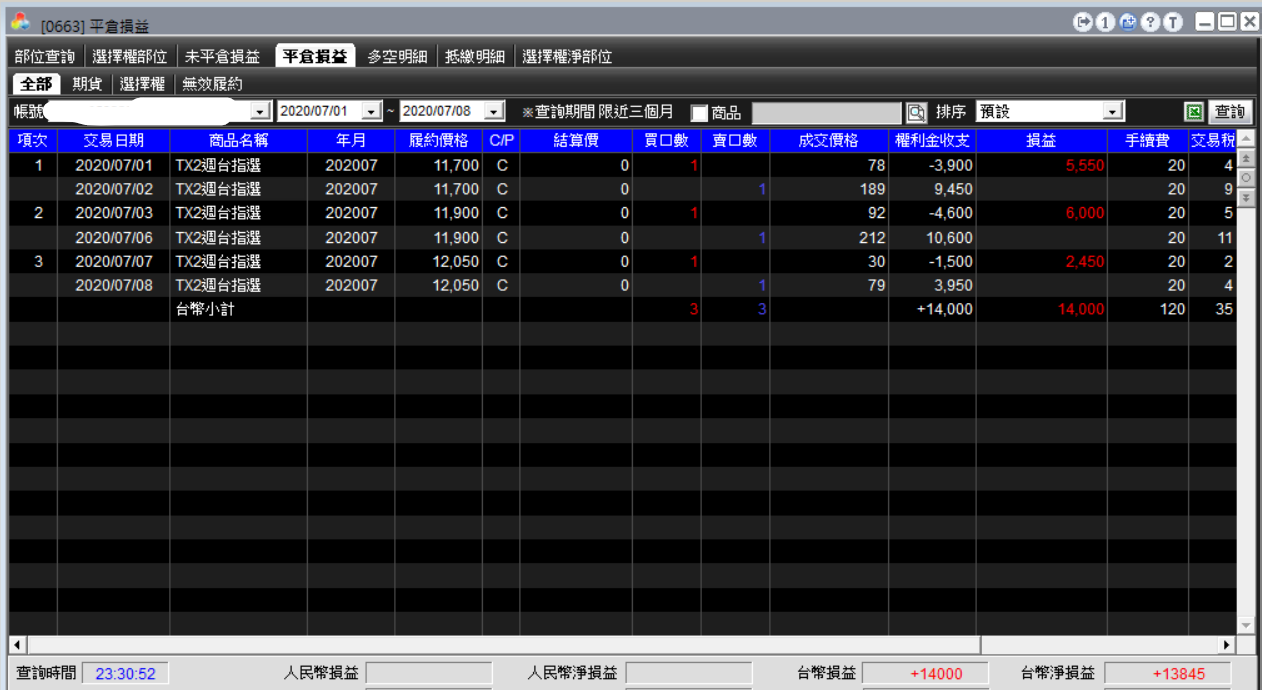Click the arrow exit icon in title bar
The image size is (1262, 690).
(x=1083, y=22)
